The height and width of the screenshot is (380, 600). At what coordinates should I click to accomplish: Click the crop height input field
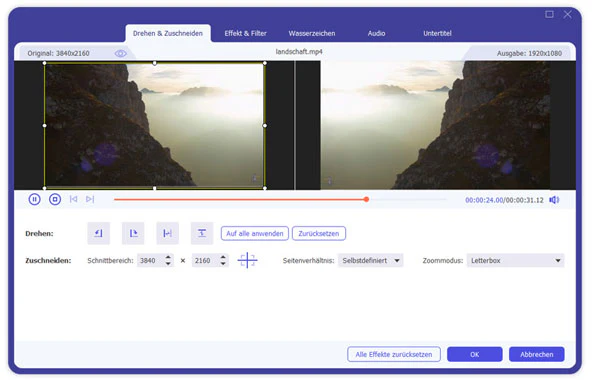[206, 261]
